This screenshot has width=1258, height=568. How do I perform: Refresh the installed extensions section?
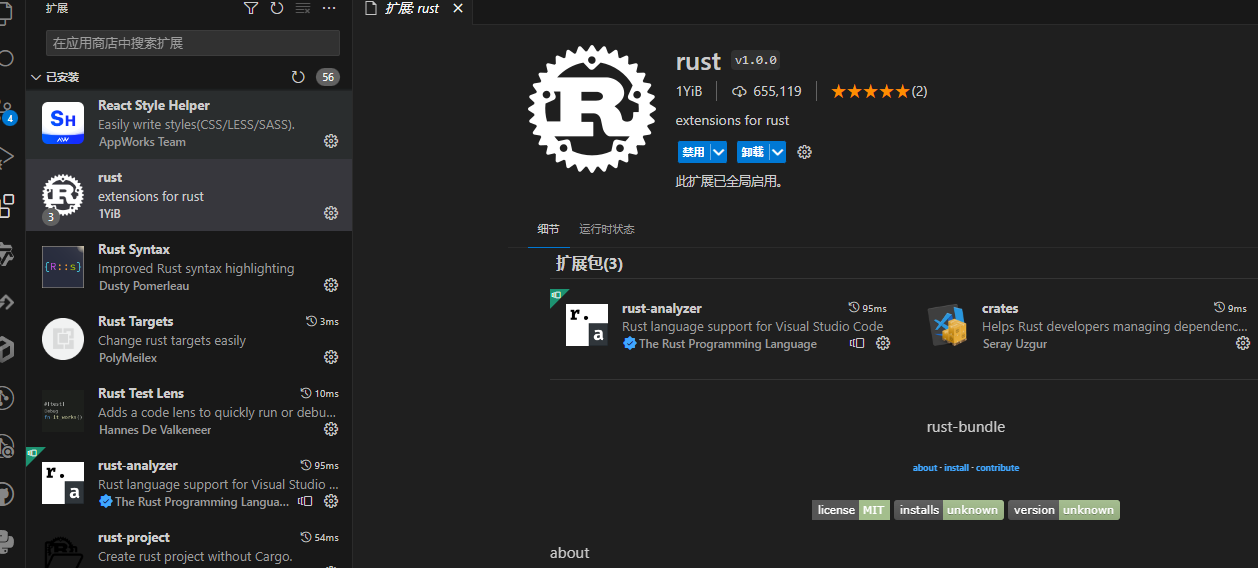pos(298,77)
